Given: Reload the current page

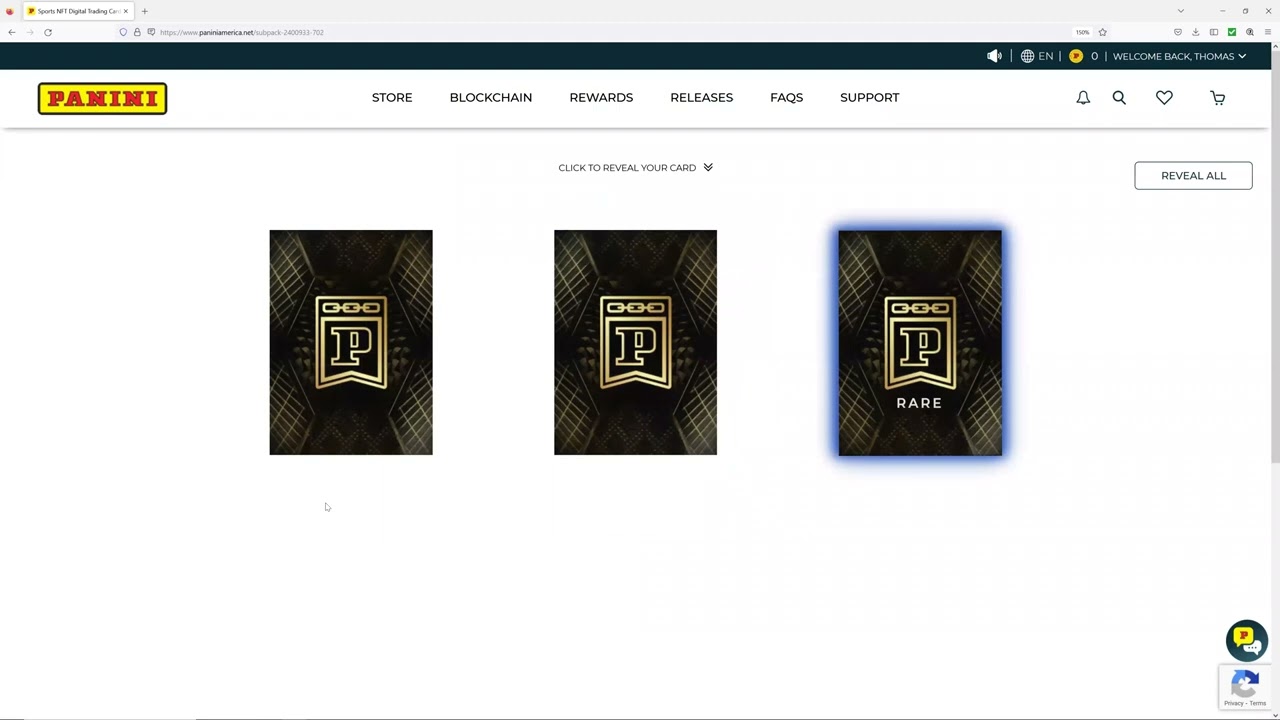Looking at the screenshot, I should 47,32.
